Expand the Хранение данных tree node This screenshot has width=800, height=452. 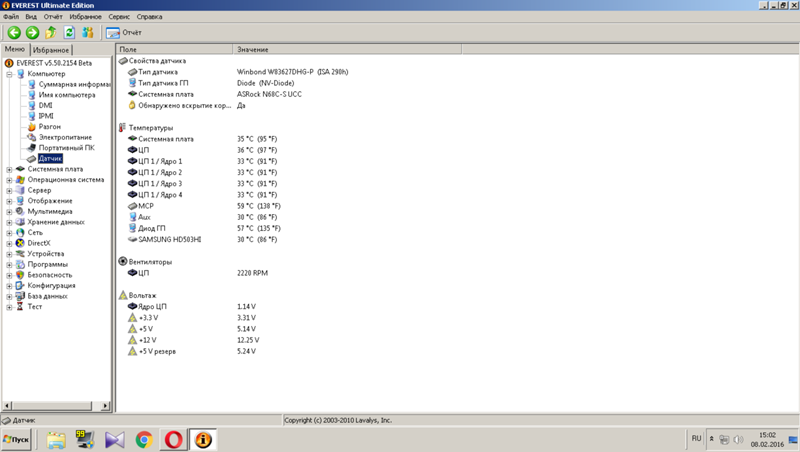point(9,222)
